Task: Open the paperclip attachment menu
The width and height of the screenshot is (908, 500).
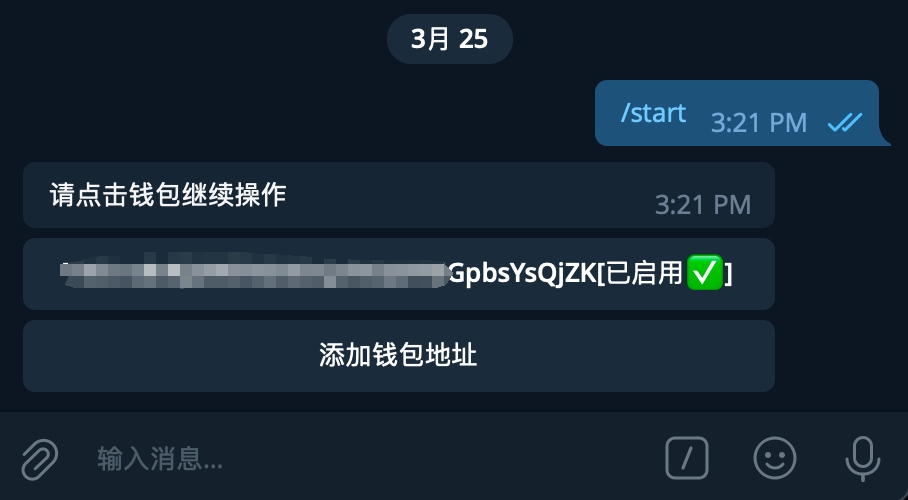Action: tap(40, 459)
